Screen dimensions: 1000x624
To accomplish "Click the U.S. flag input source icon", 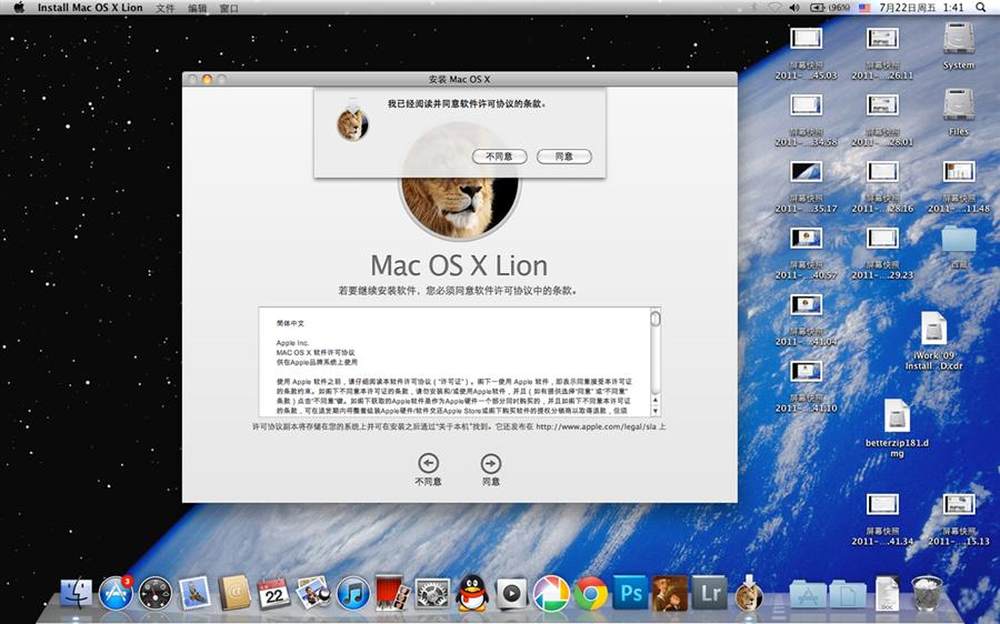I will click(x=864, y=8).
